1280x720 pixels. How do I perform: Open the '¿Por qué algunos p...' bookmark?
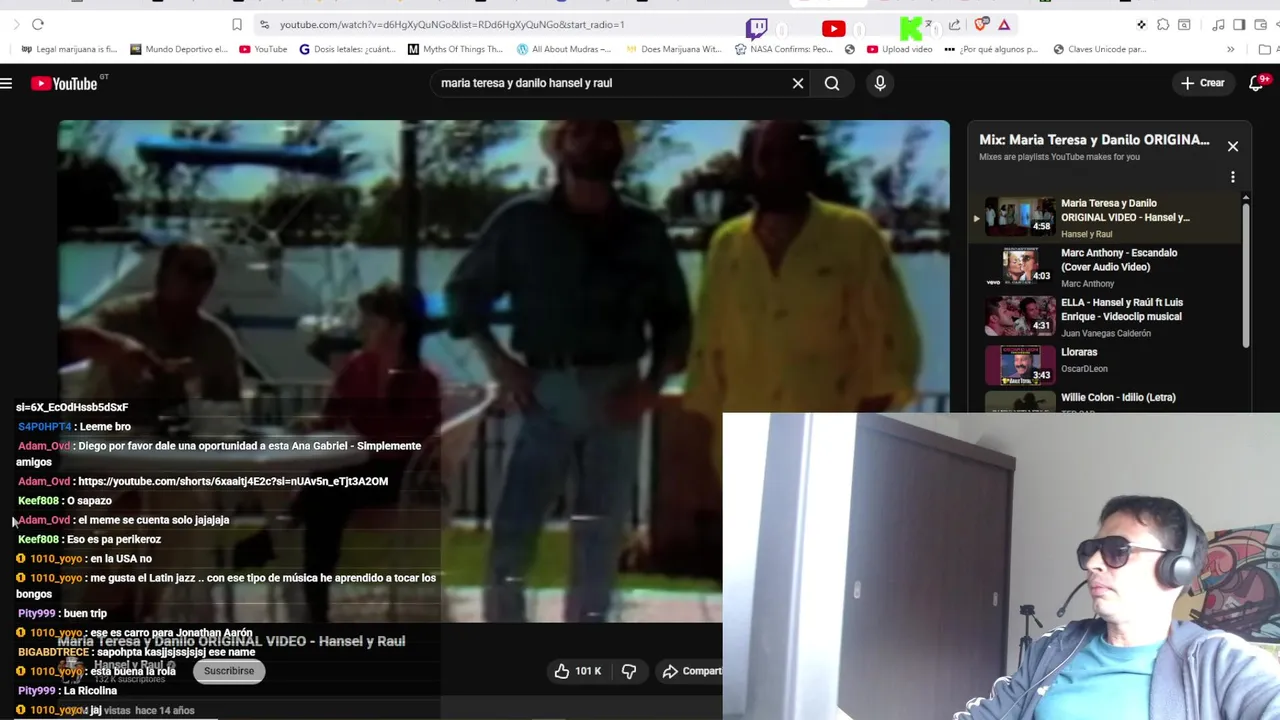pos(991,49)
